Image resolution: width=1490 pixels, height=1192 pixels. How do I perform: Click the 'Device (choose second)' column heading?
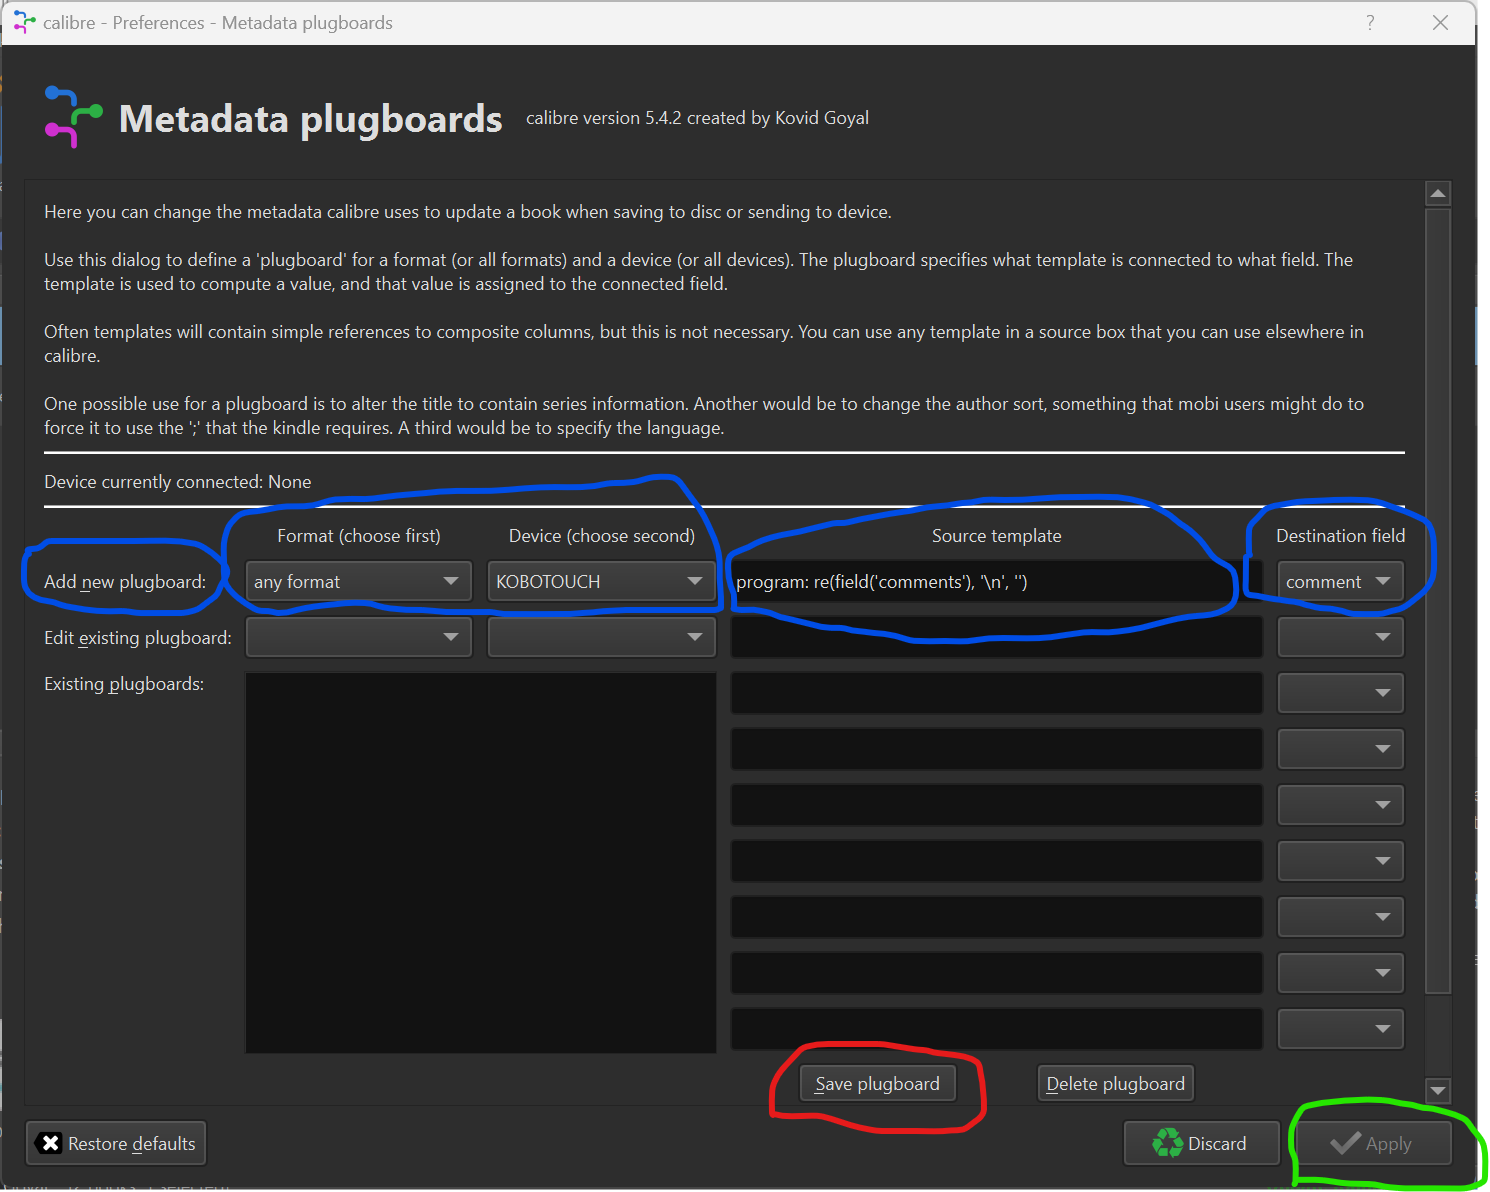click(602, 535)
